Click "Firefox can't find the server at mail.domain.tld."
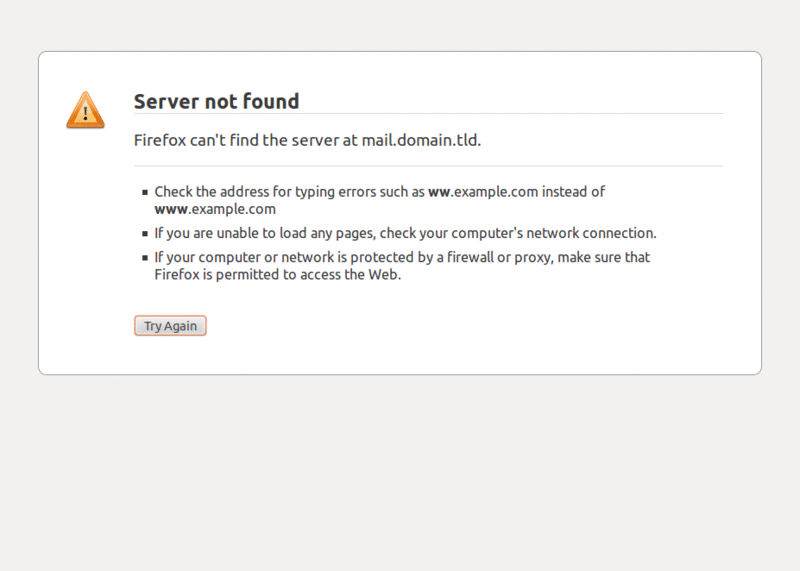 coord(307,140)
